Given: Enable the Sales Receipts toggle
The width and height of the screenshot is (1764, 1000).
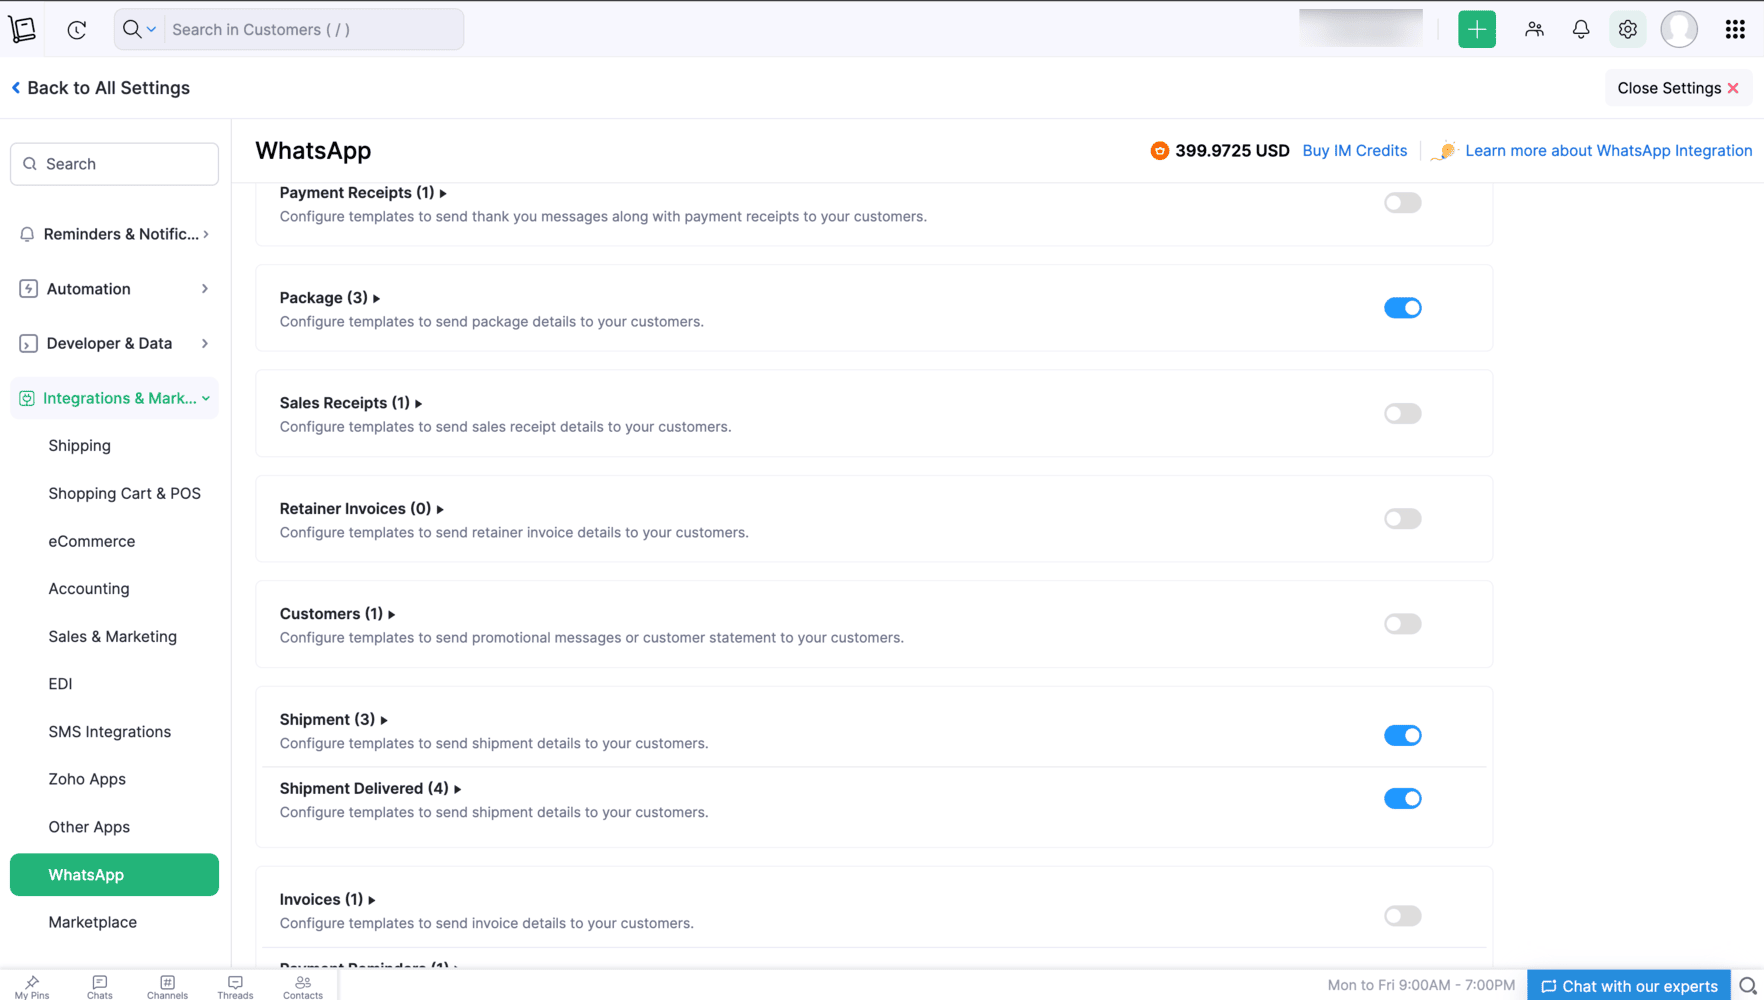Looking at the screenshot, I should [x=1402, y=414].
